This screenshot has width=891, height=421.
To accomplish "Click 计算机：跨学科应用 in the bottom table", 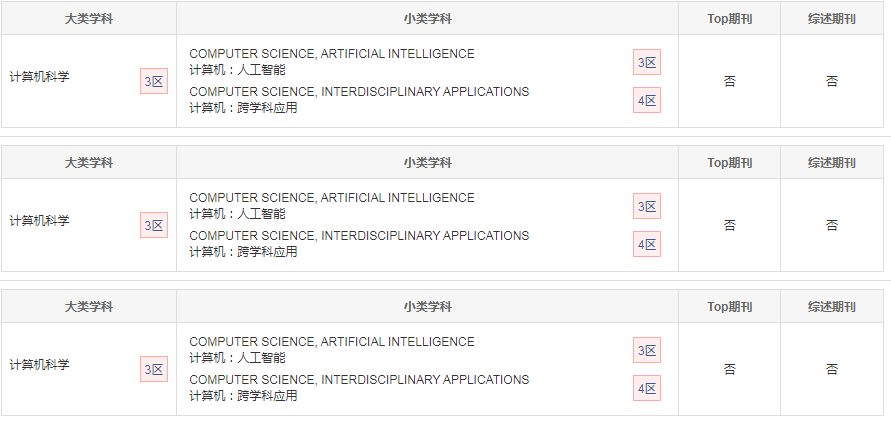I will pyautogui.click(x=243, y=396).
